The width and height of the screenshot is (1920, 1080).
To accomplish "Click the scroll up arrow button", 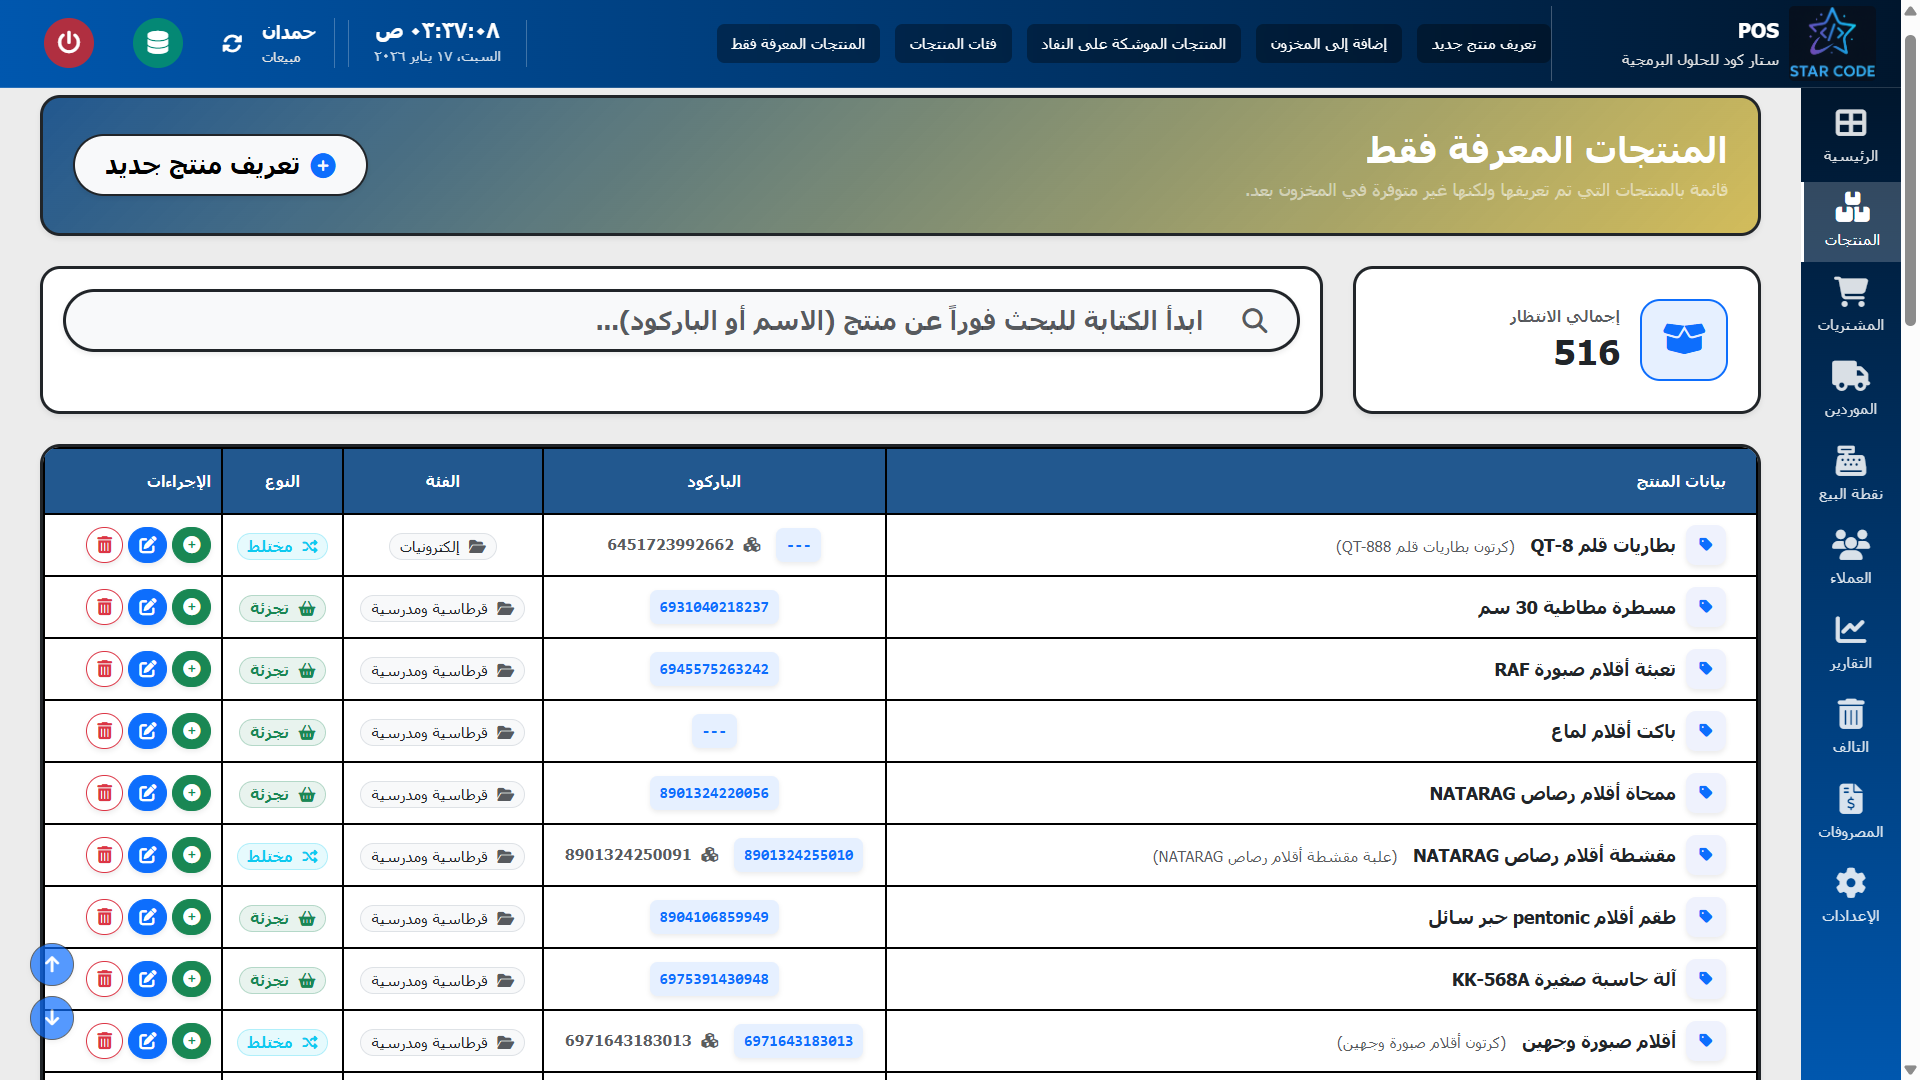I will (x=52, y=965).
